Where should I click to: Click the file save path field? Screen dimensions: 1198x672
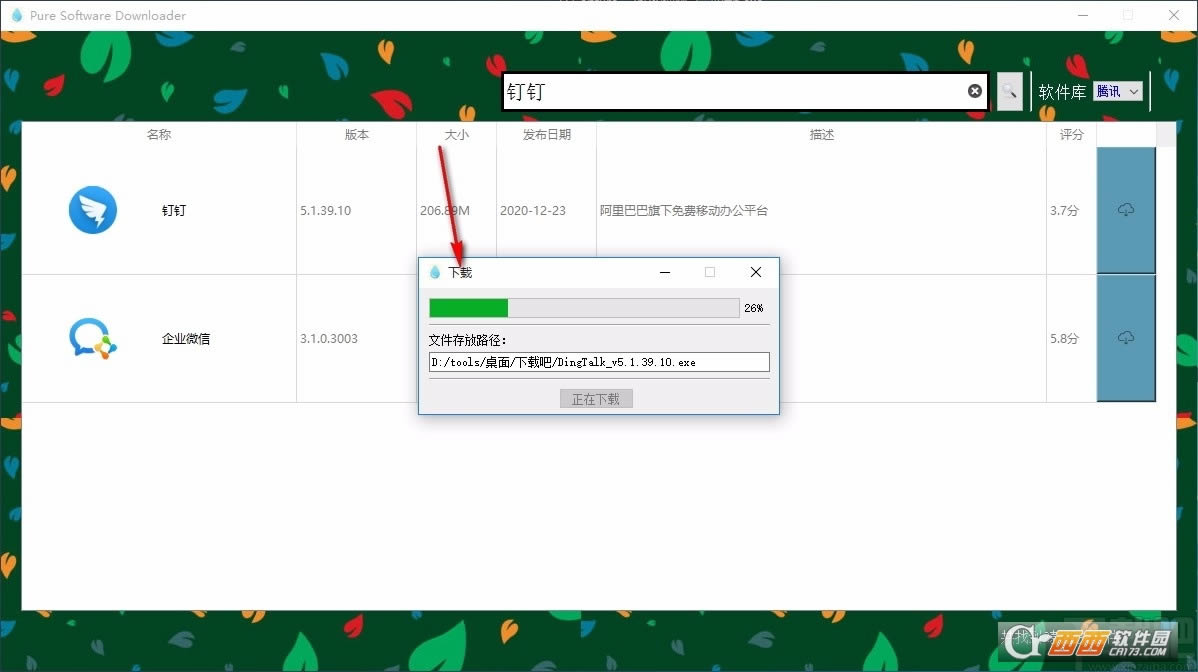(599, 362)
